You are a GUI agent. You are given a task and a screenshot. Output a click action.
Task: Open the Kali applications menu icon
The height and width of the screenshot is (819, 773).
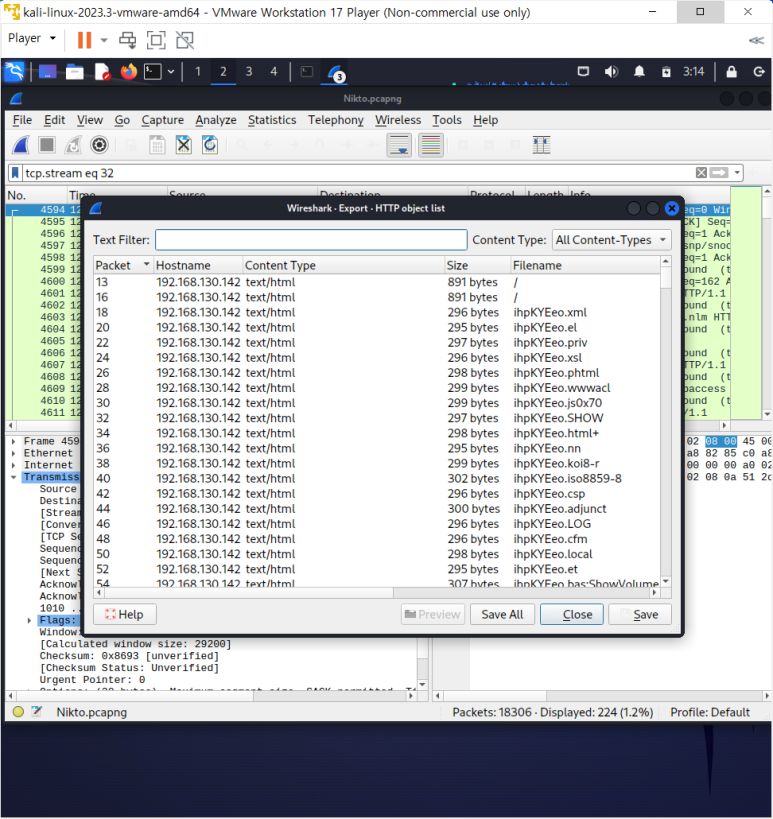15,72
